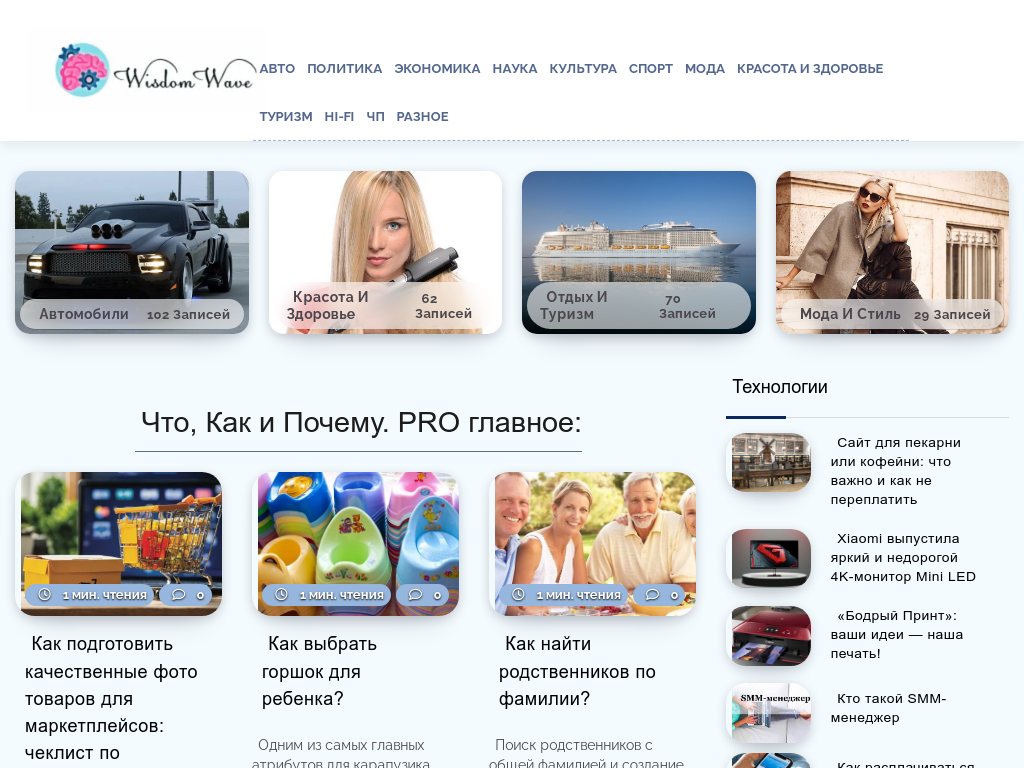
Task: Click excerpt 'Одним из самых главных'
Action: (341, 745)
